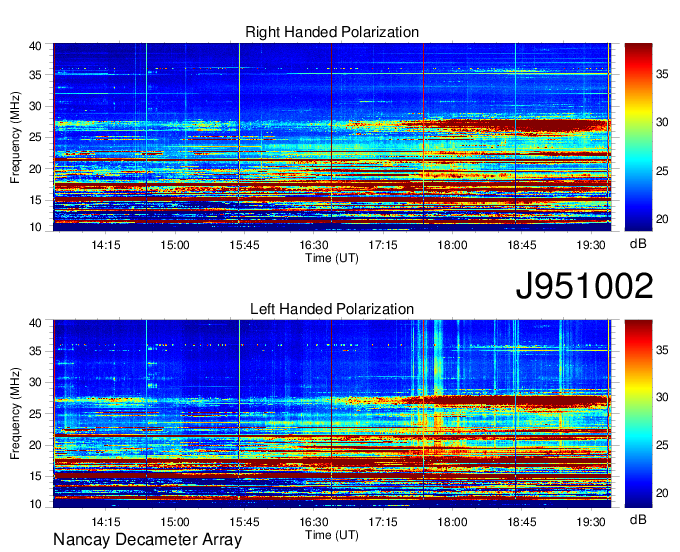The height and width of the screenshot is (552, 680).
Task: Click Frequency (MHz) label of Left Handed panel
Action: click(15, 414)
